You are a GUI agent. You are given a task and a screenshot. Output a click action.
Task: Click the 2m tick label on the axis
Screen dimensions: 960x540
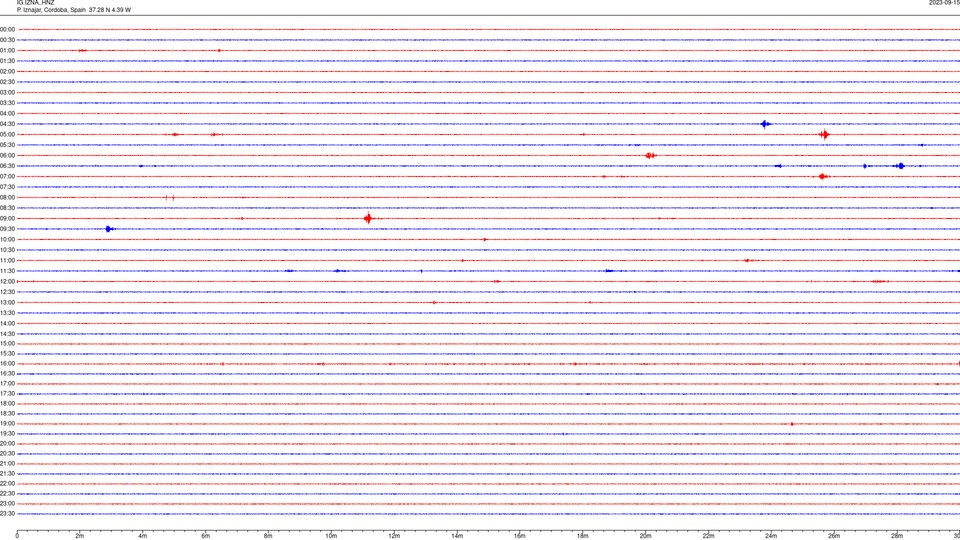[x=80, y=536]
